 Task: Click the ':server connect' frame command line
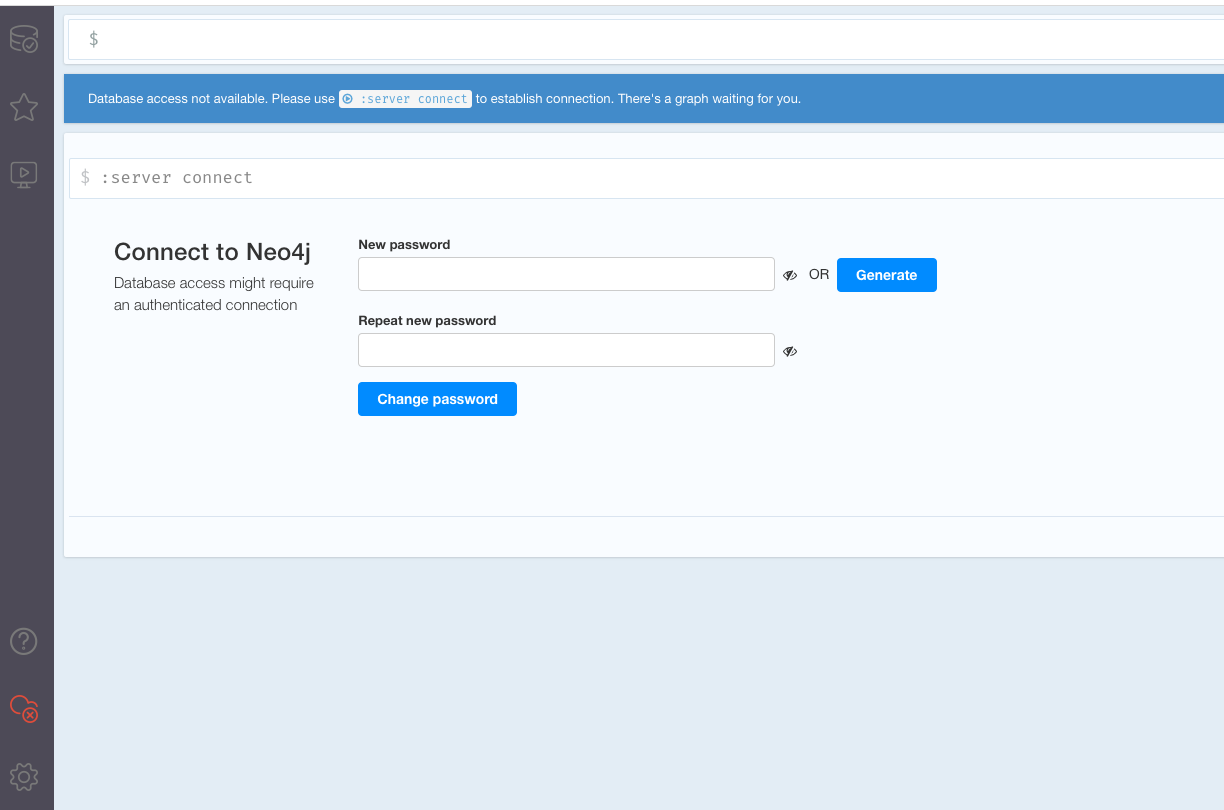(x=646, y=178)
